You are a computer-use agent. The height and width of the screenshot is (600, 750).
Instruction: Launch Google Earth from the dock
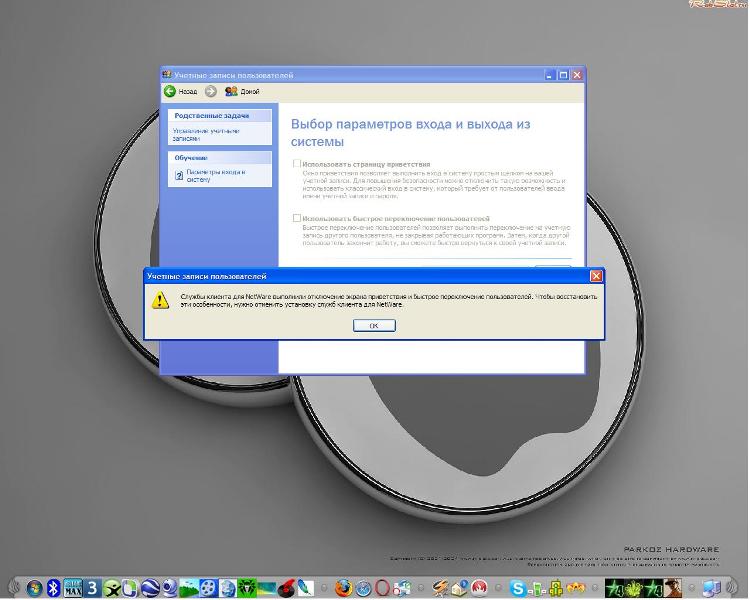click(x=150, y=588)
